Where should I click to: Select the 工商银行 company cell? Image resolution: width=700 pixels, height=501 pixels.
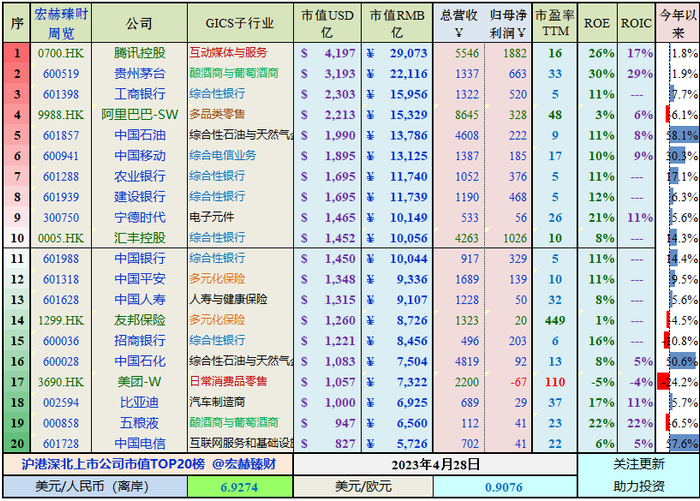139,94
